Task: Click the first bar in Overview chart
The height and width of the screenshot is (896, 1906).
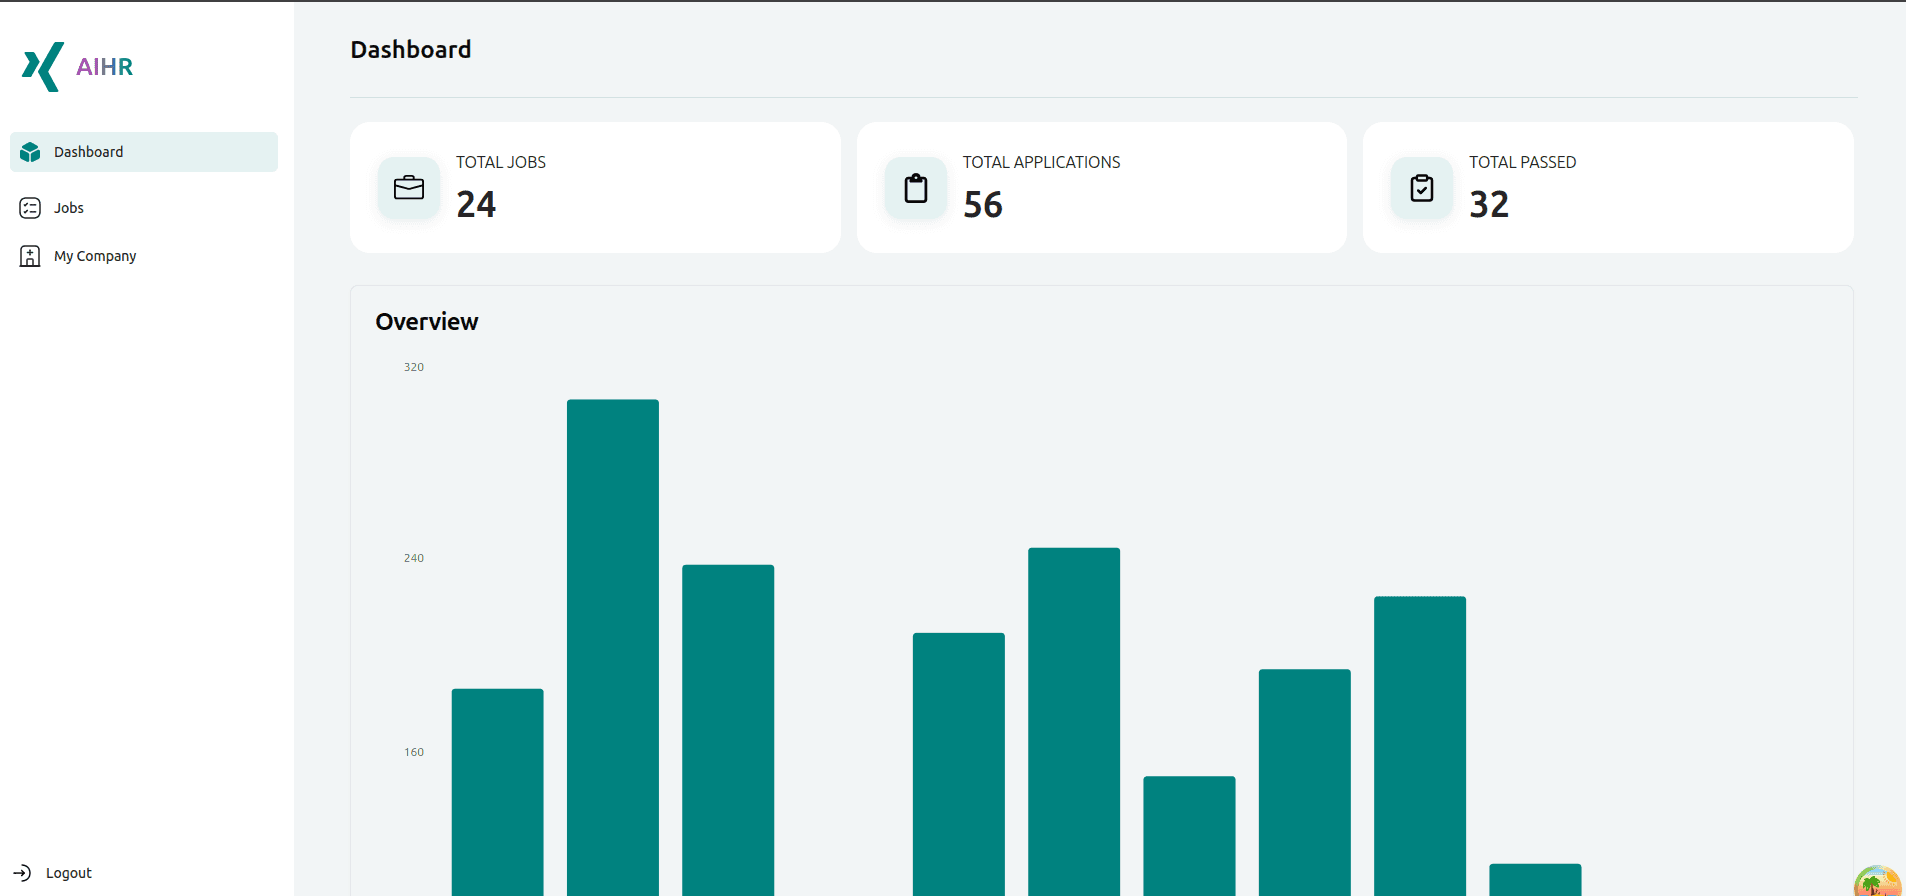Action: 498,791
